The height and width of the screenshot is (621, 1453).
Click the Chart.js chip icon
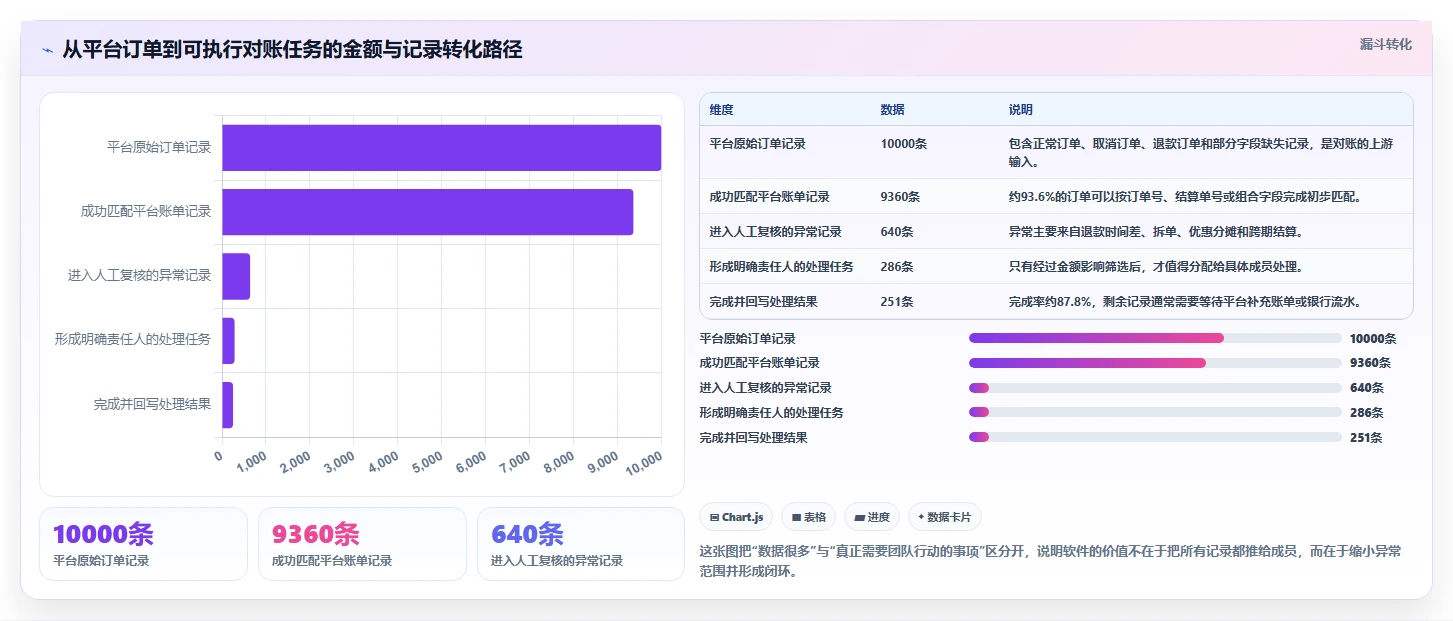click(714, 517)
